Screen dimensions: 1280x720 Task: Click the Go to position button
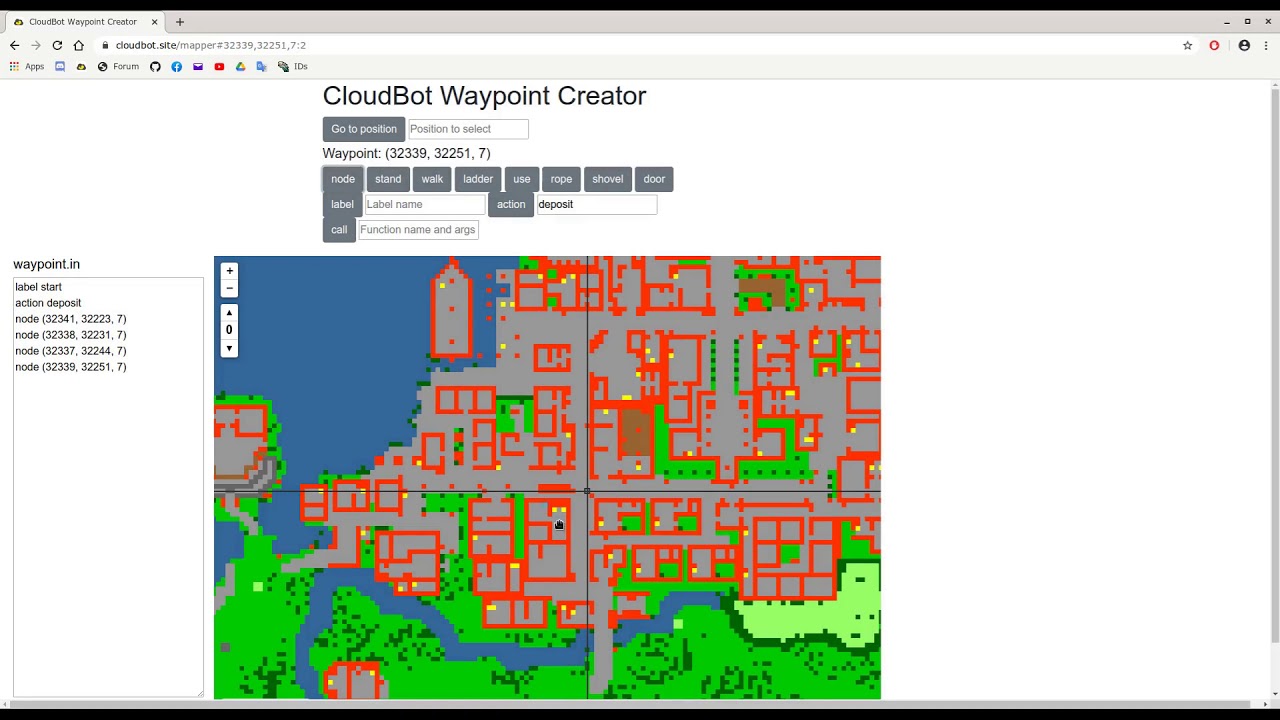364,129
